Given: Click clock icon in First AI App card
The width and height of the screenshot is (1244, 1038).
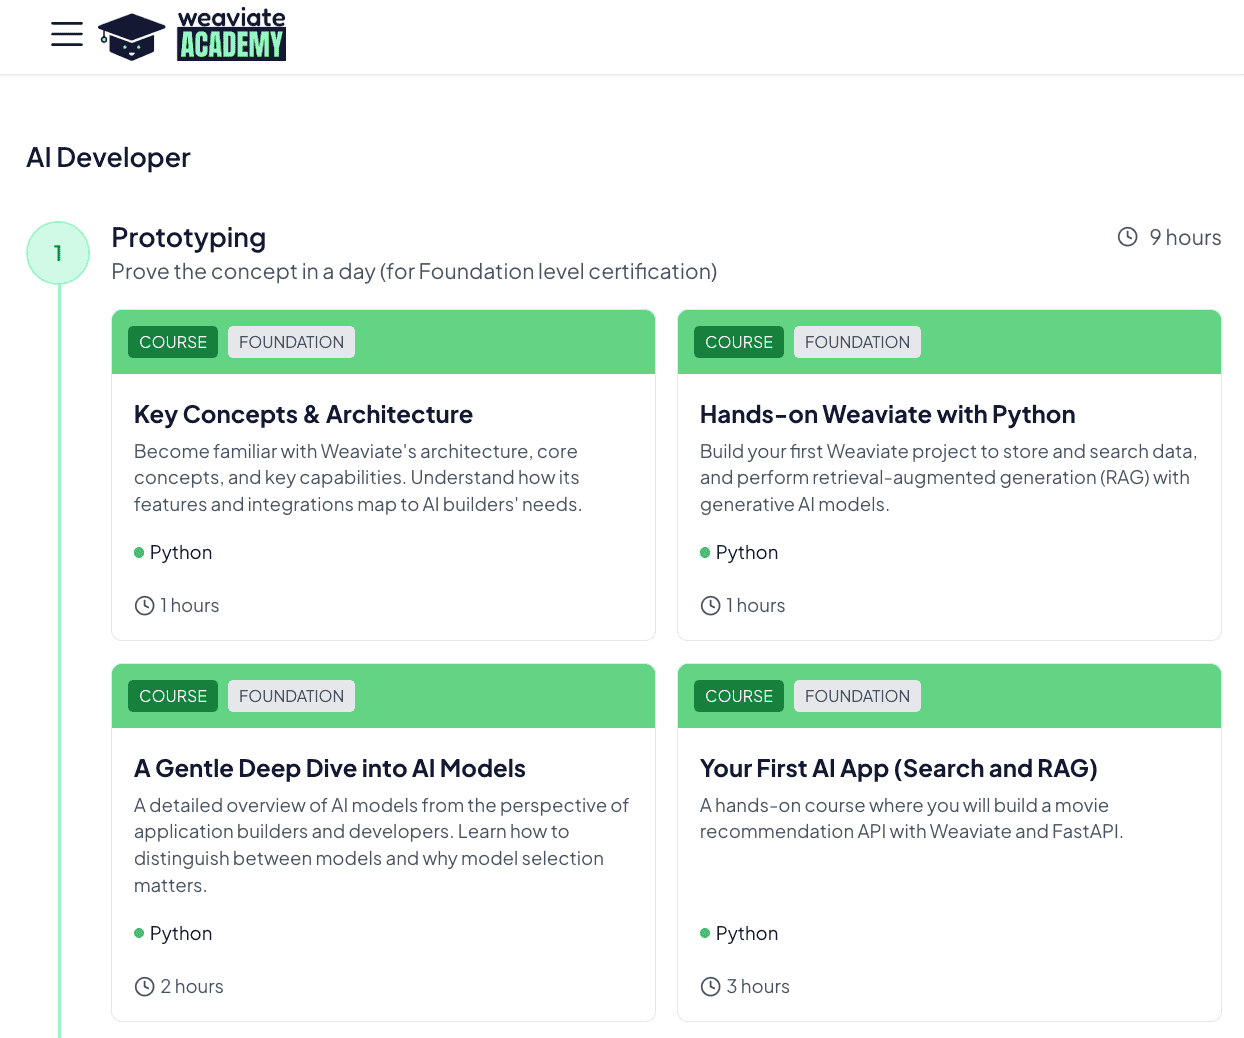Looking at the screenshot, I should 710,987.
